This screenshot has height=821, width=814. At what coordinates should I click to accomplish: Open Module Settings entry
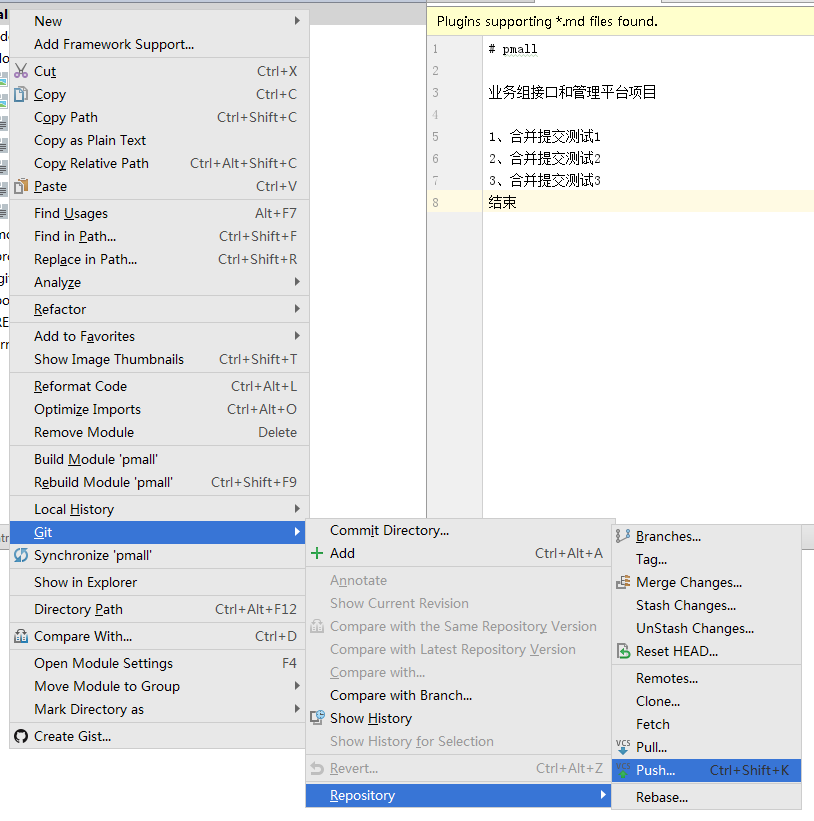[x=159, y=663]
